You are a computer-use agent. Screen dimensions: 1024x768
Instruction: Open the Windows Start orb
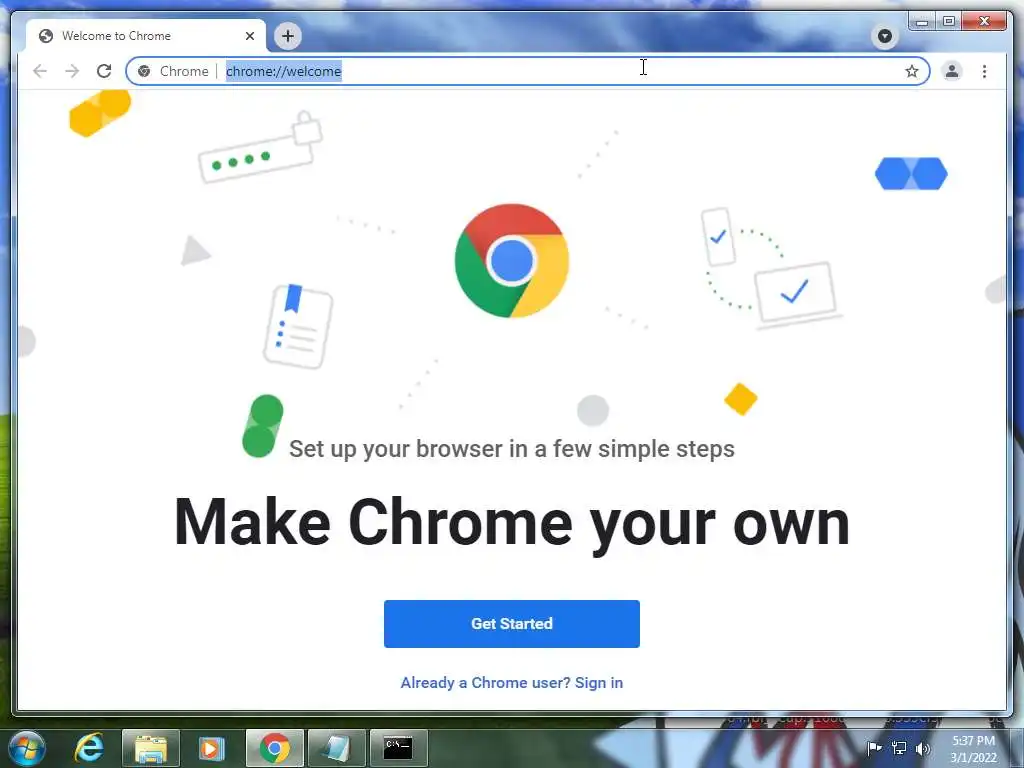[27, 748]
